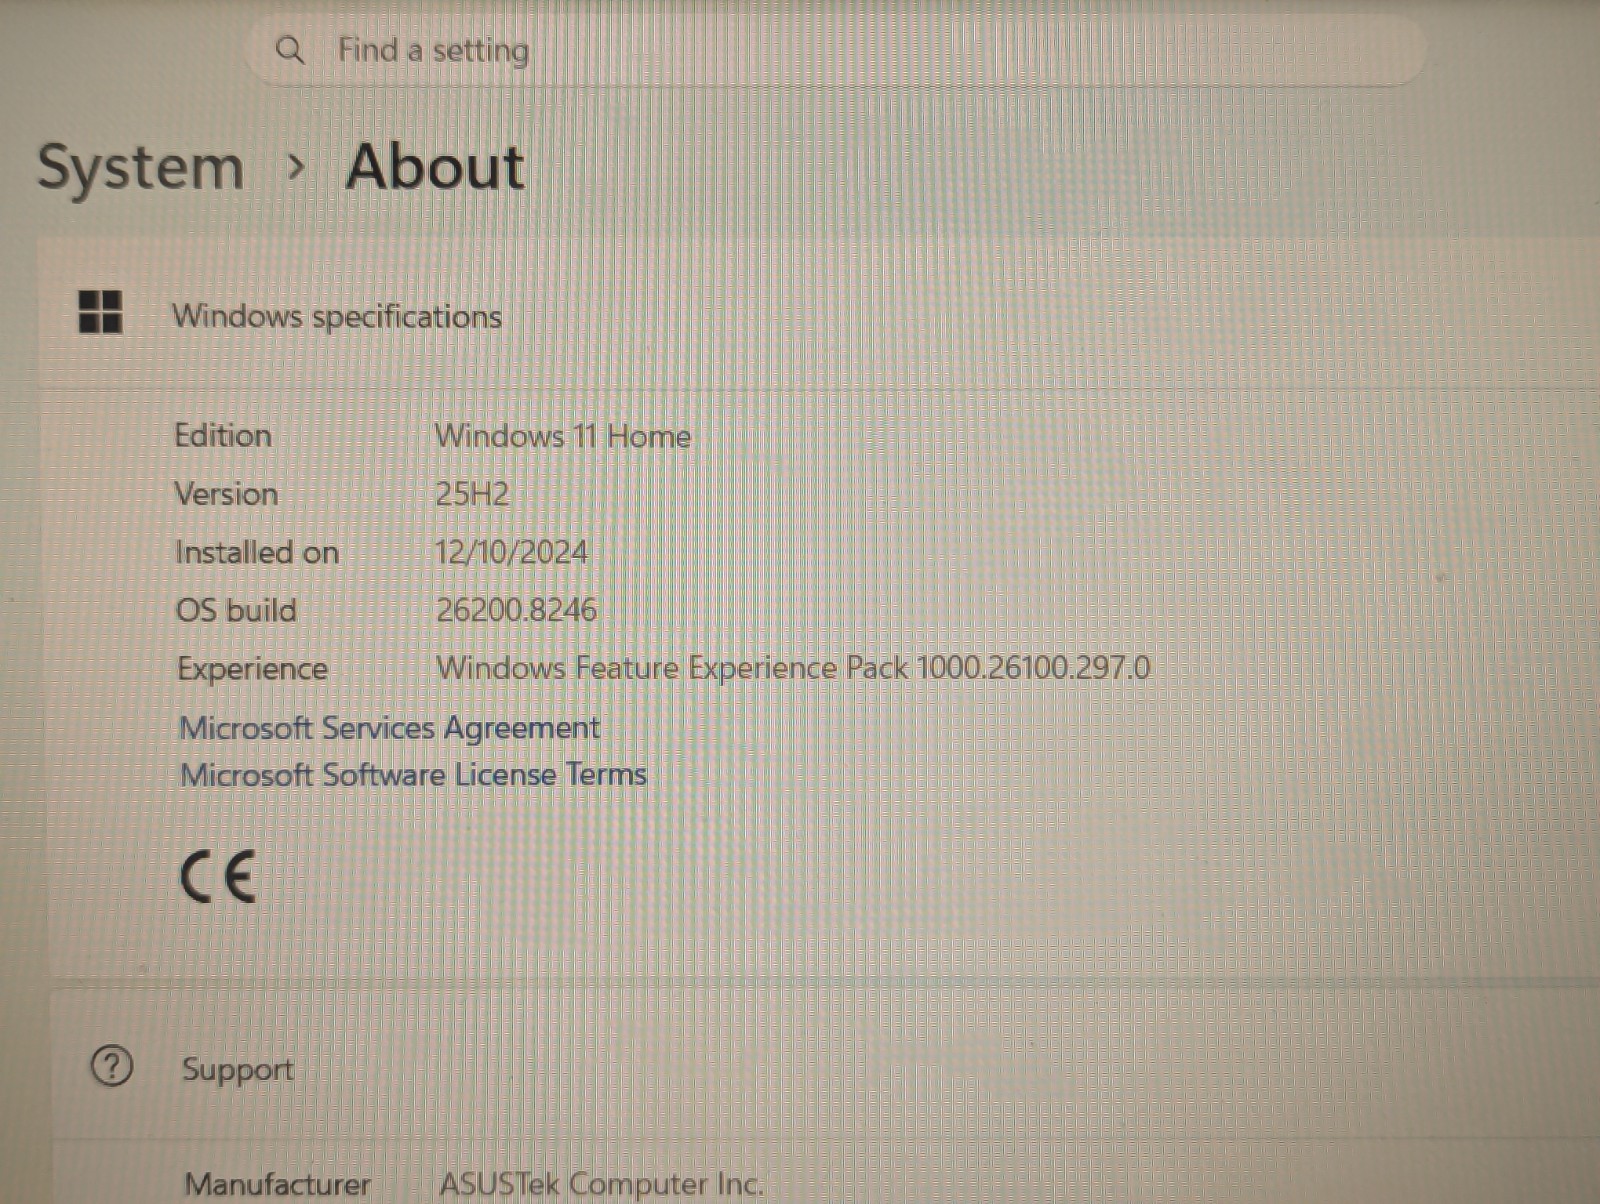
Task: Select the ASUSTek Computer Inc. value
Action: [x=601, y=1184]
